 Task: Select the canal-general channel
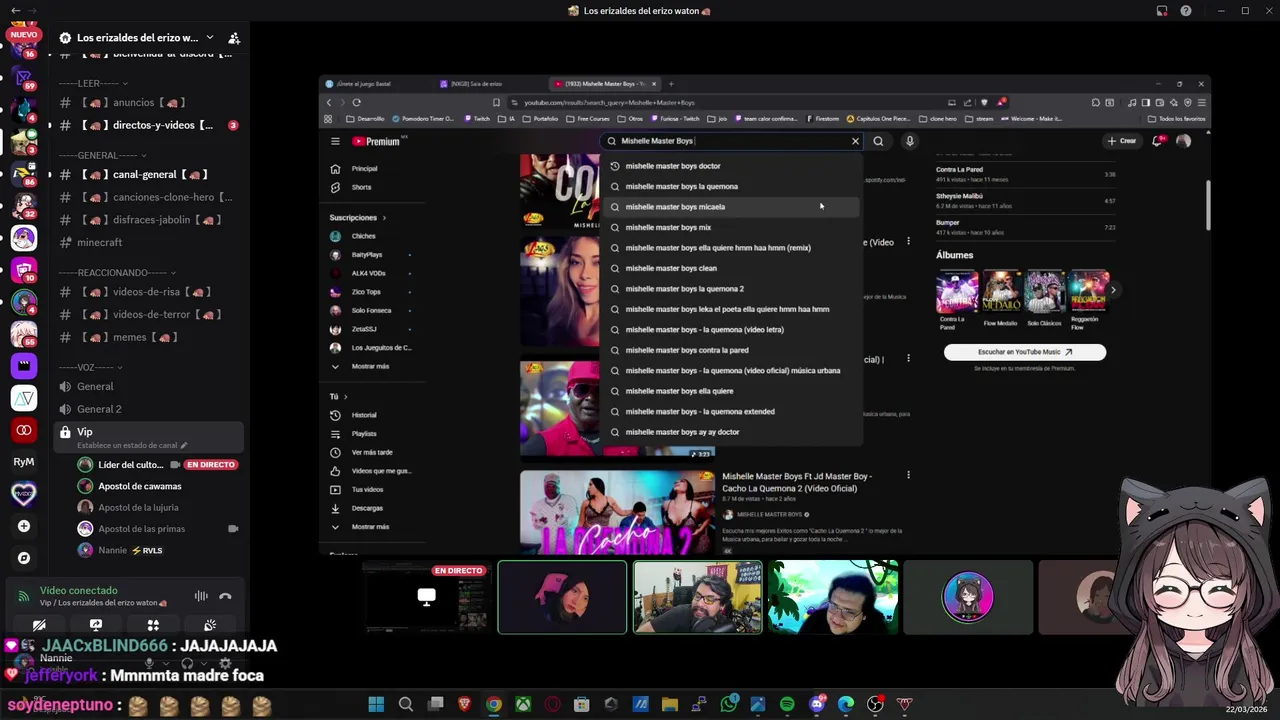147,174
